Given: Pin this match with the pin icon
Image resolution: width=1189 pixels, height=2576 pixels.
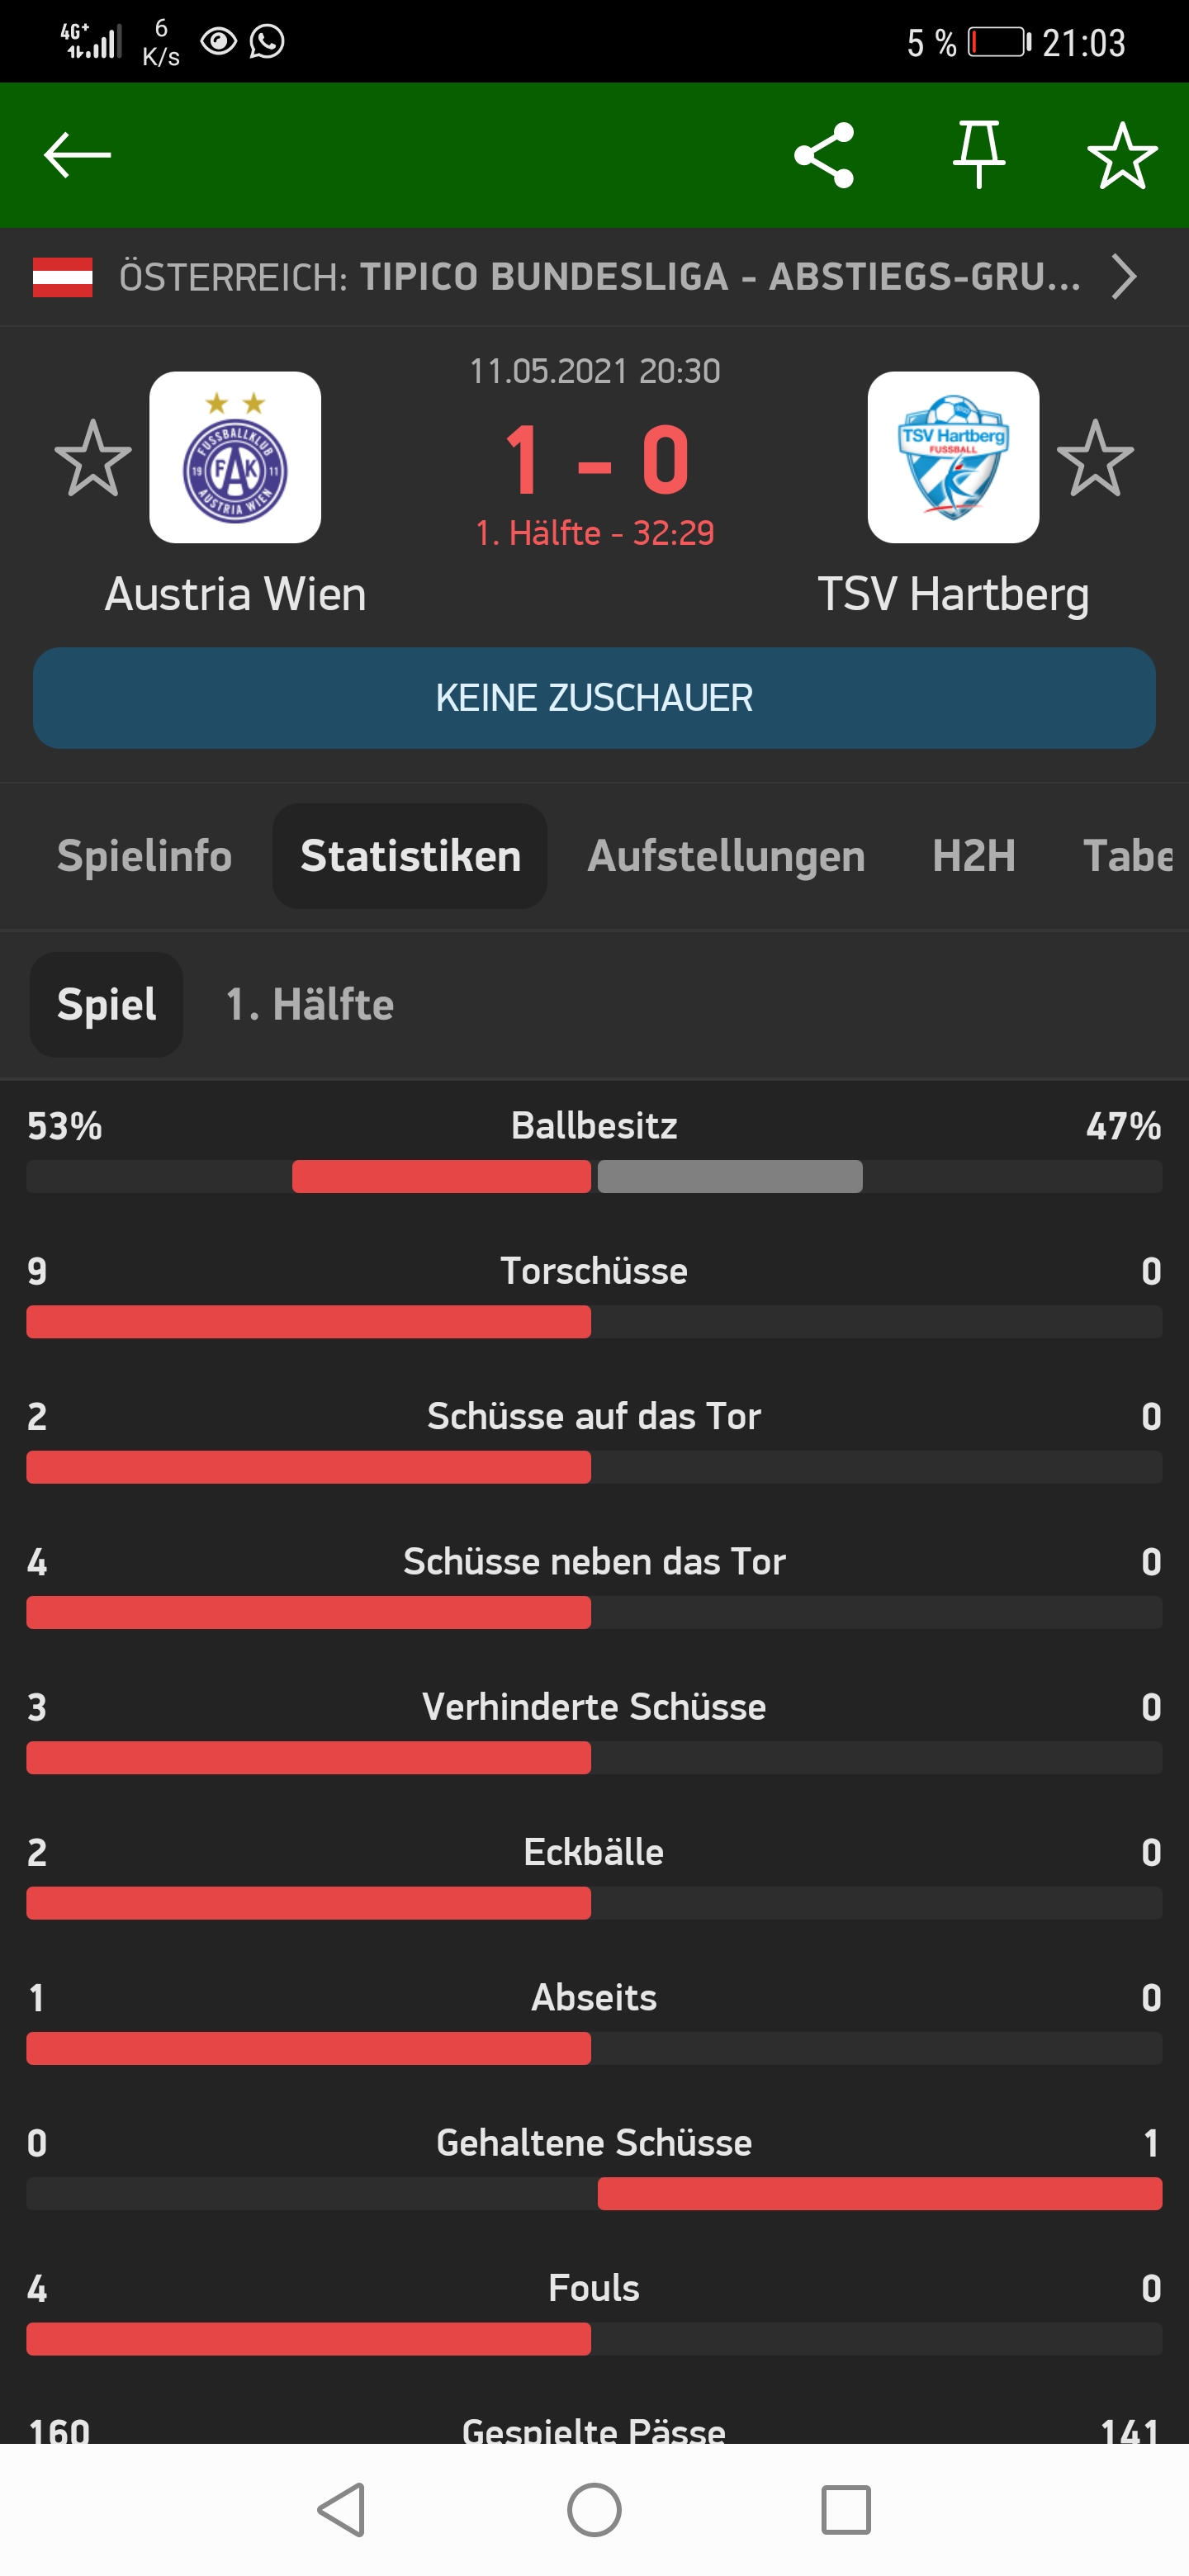Looking at the screenshot, I should tap(978, 155).
